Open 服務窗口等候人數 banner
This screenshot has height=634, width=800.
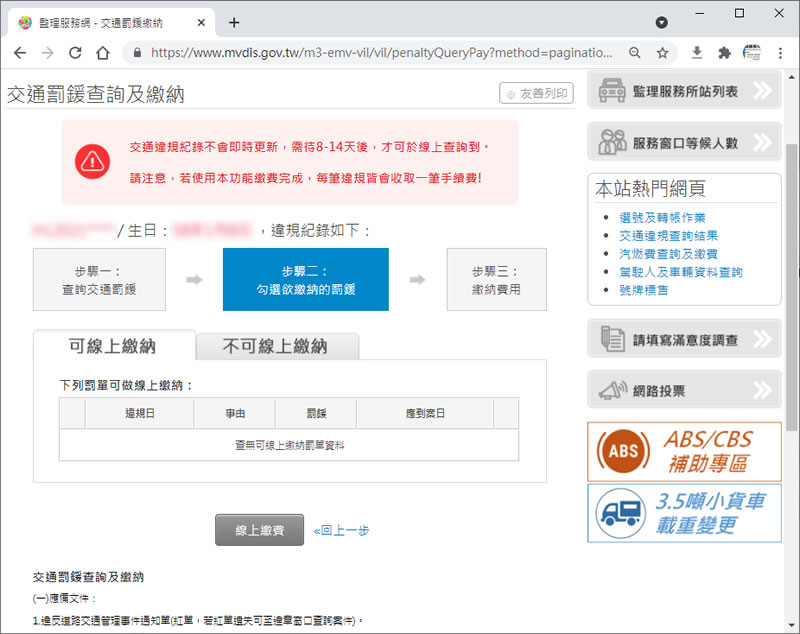[x=684, y=142]
